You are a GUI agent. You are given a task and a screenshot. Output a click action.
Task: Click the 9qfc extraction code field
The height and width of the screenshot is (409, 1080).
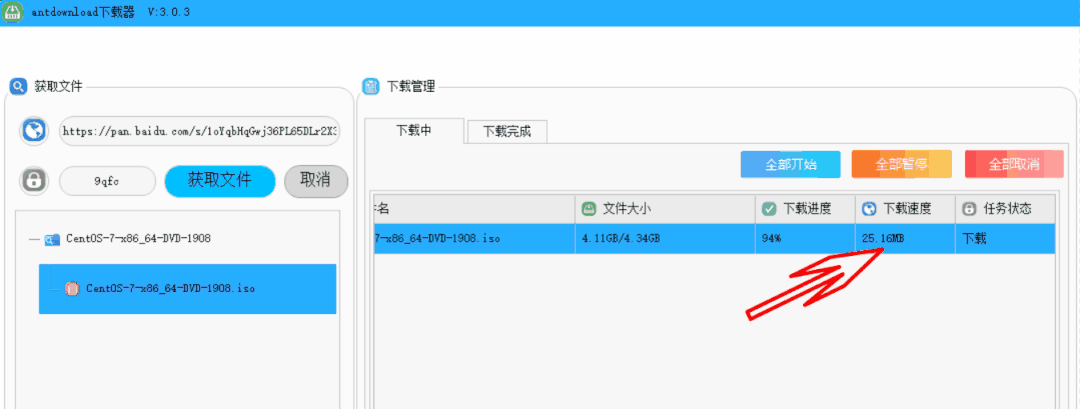[107, 181]
